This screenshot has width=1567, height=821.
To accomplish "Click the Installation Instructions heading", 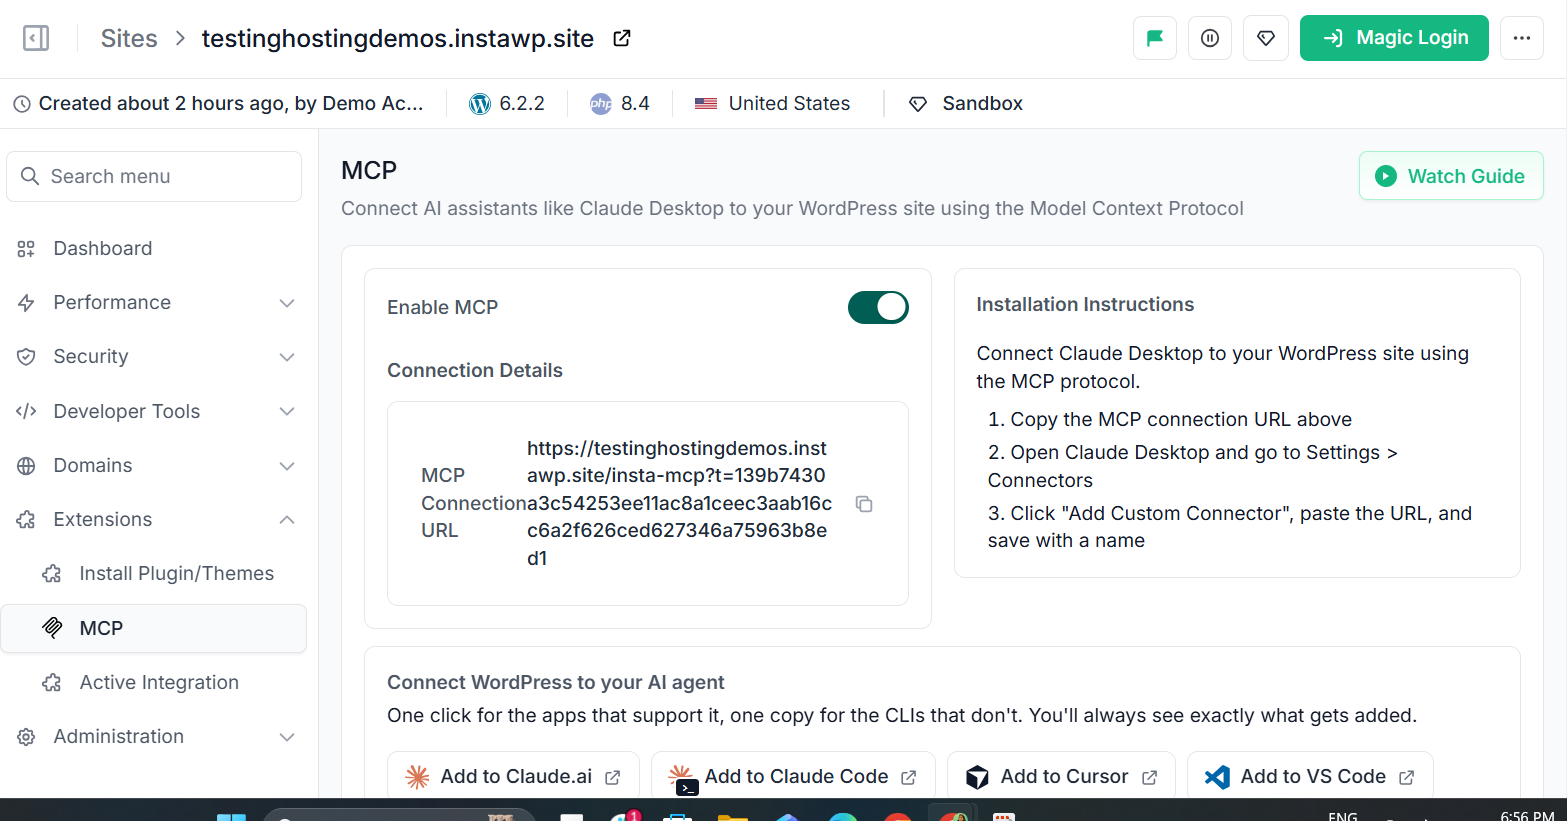I will (1085, 305).
